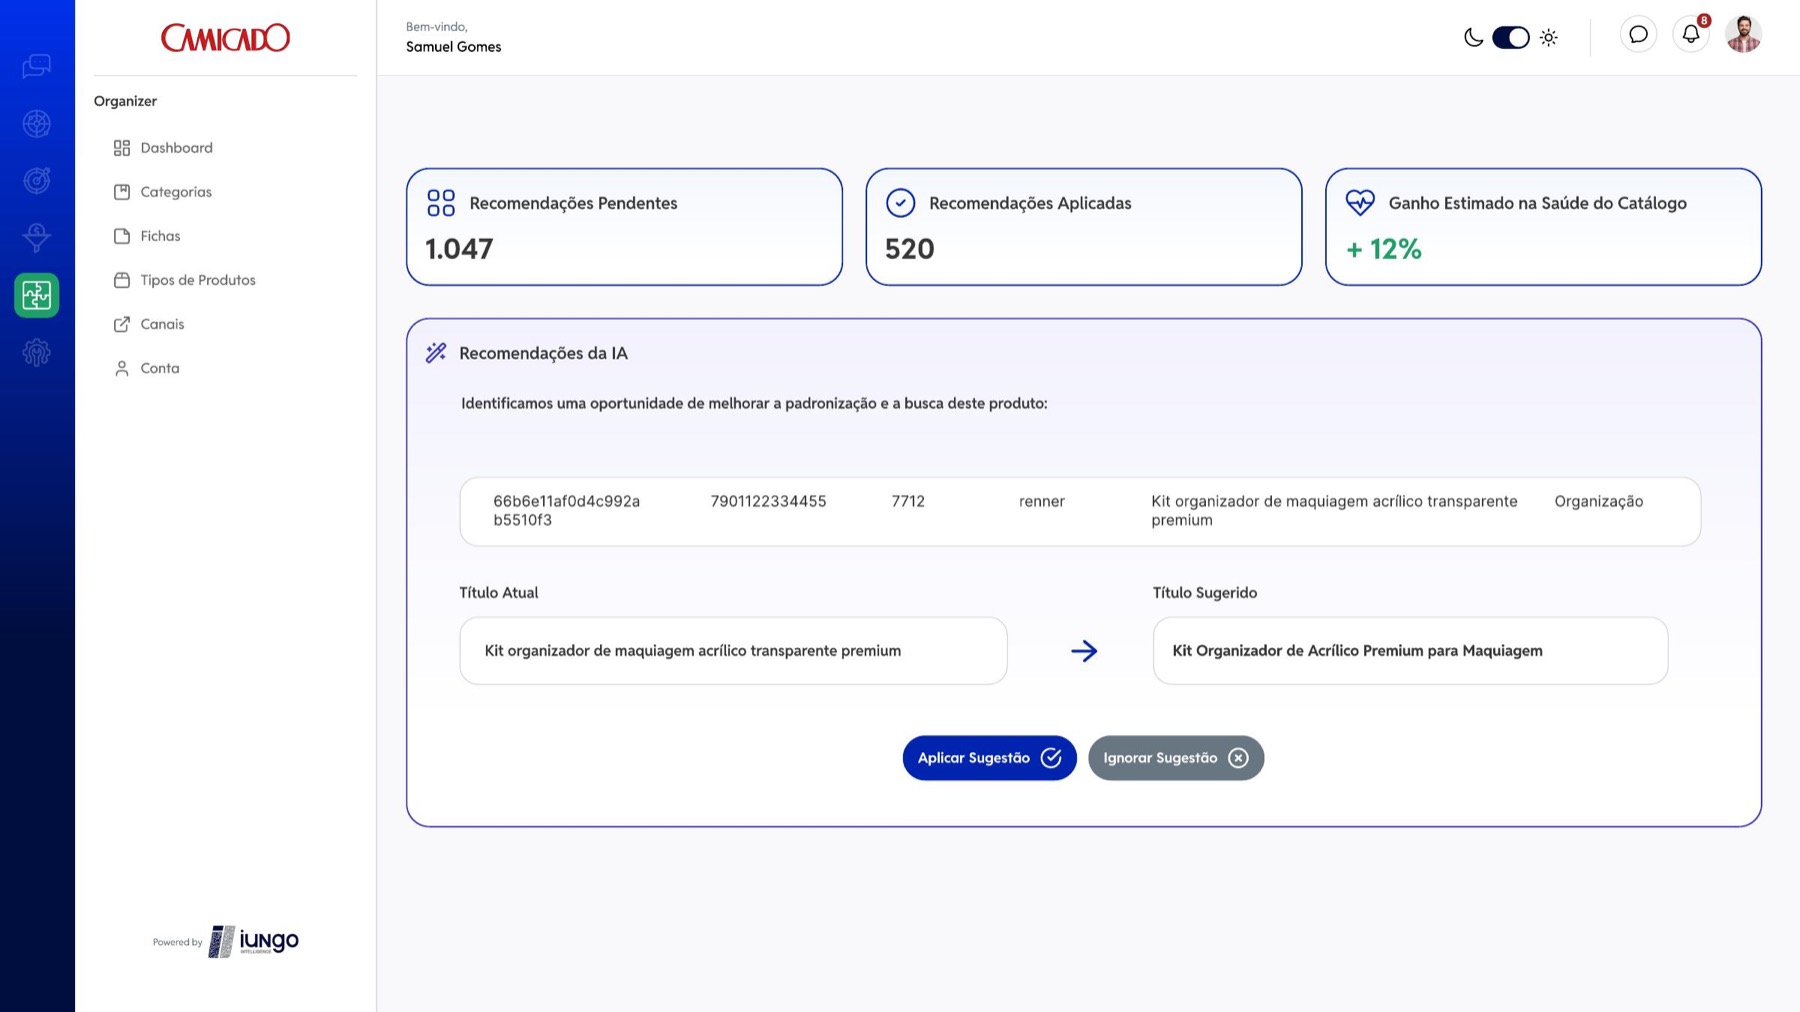Open the gear brain icon in blue rail
The width and height of the screenshot is (1800, 1012).
(x=37, y=352)
